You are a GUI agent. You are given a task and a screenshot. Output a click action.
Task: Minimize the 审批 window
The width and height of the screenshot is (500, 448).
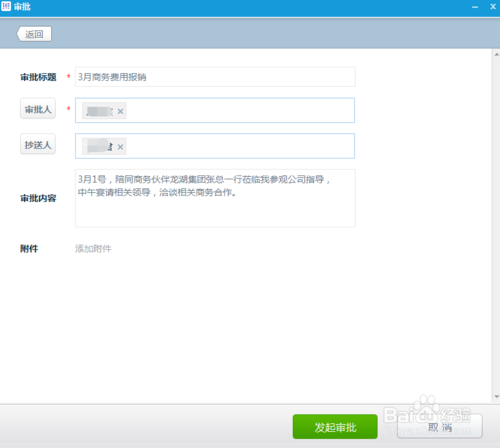coord(475,7)
